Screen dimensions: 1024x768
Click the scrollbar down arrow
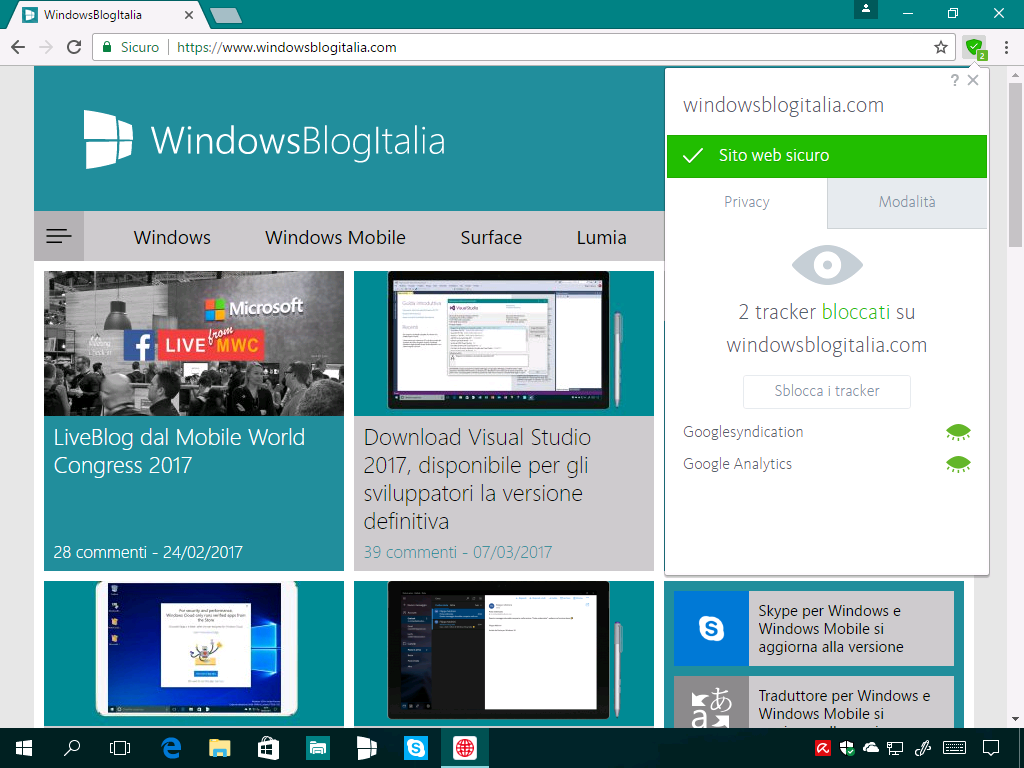click(1015, 719)
